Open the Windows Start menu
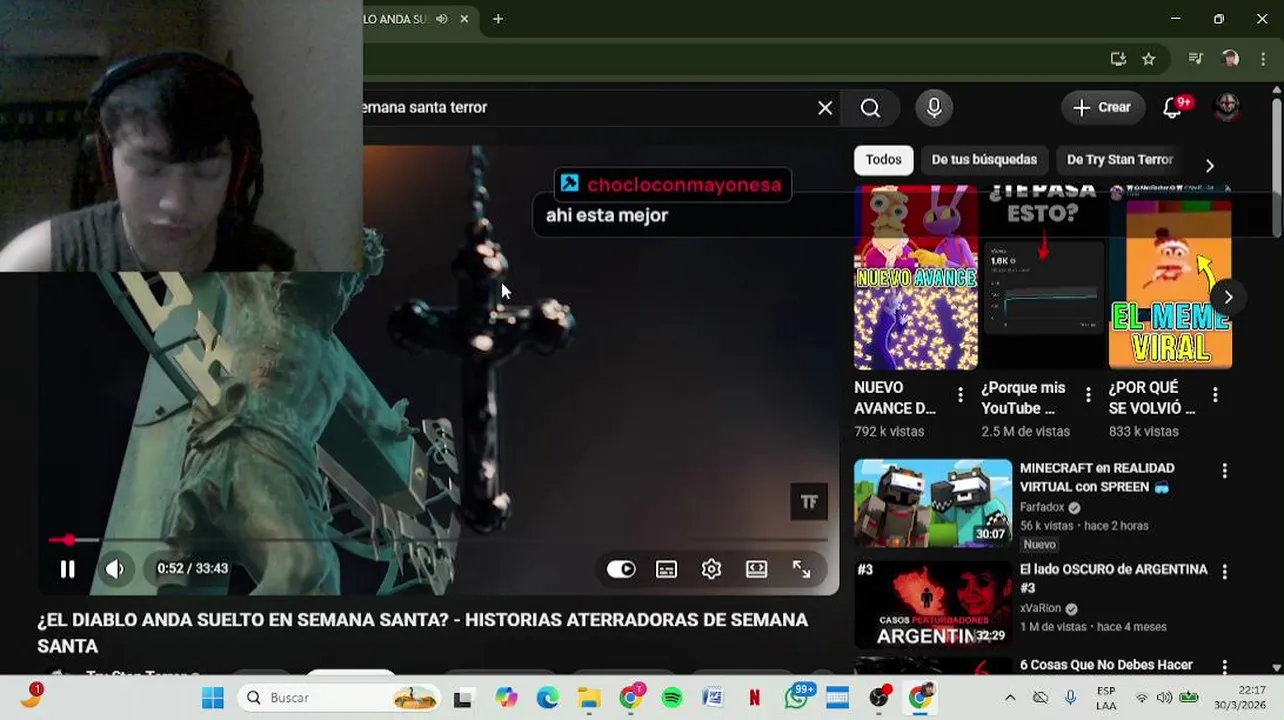This screenshot has width=1284, height=720. click(x=213, y=698)
